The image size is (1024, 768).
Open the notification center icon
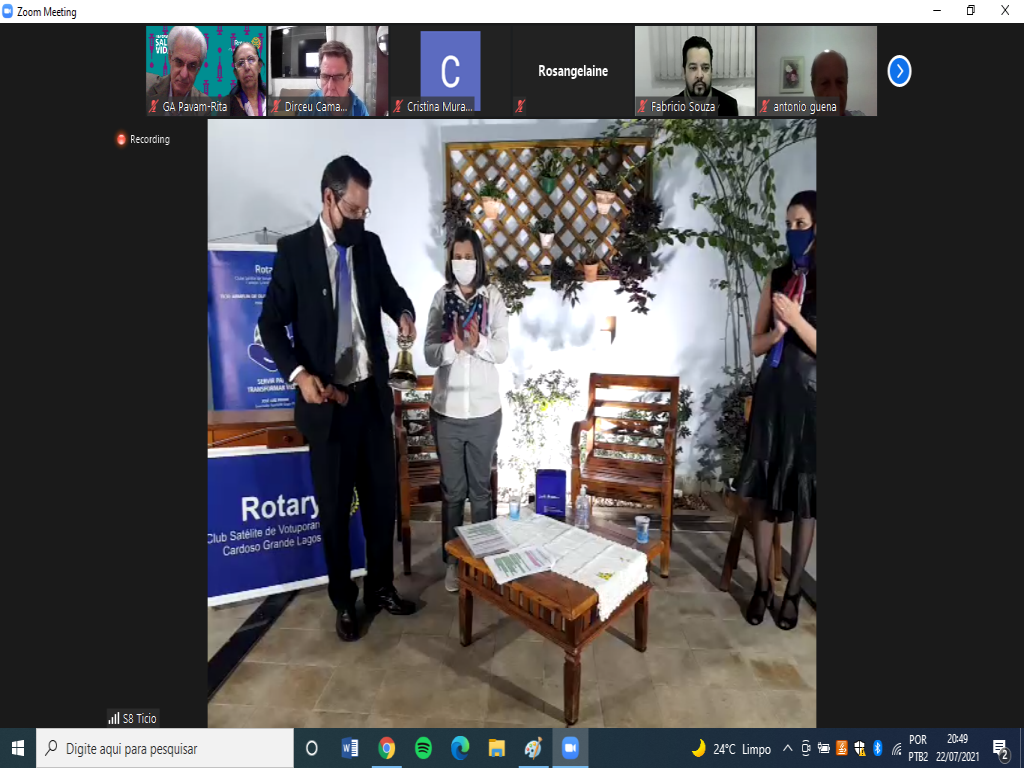[1000, 748]
